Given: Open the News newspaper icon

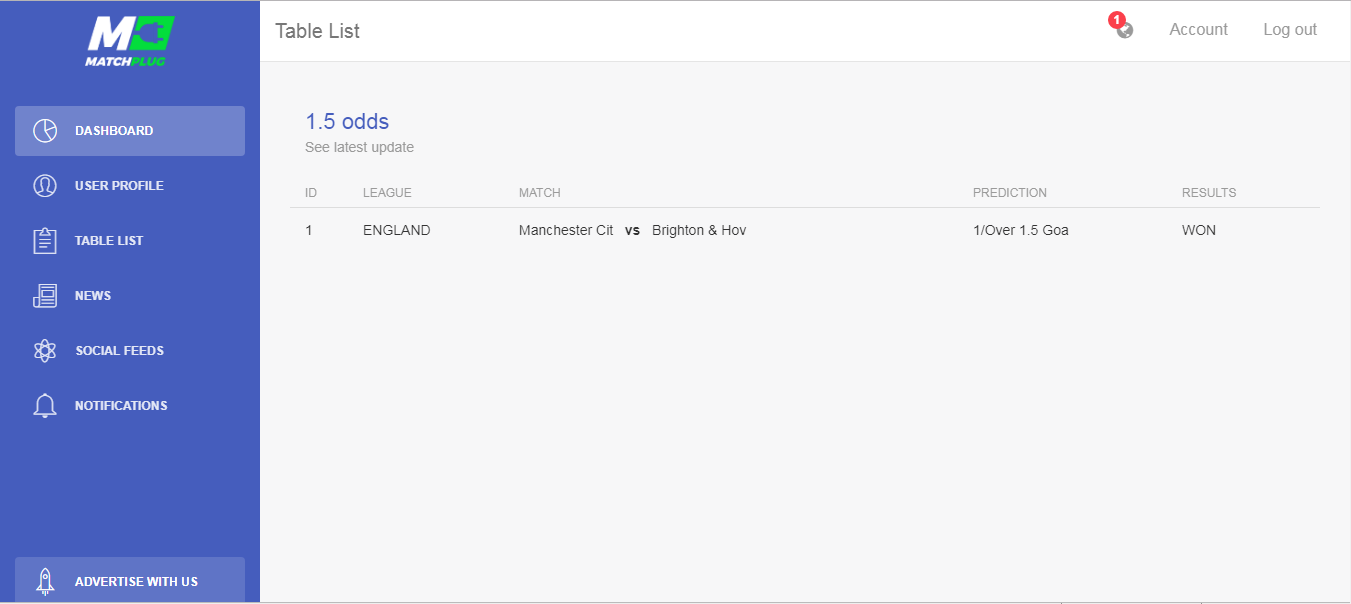Looking at the screenshot, I should pos(45,296).
